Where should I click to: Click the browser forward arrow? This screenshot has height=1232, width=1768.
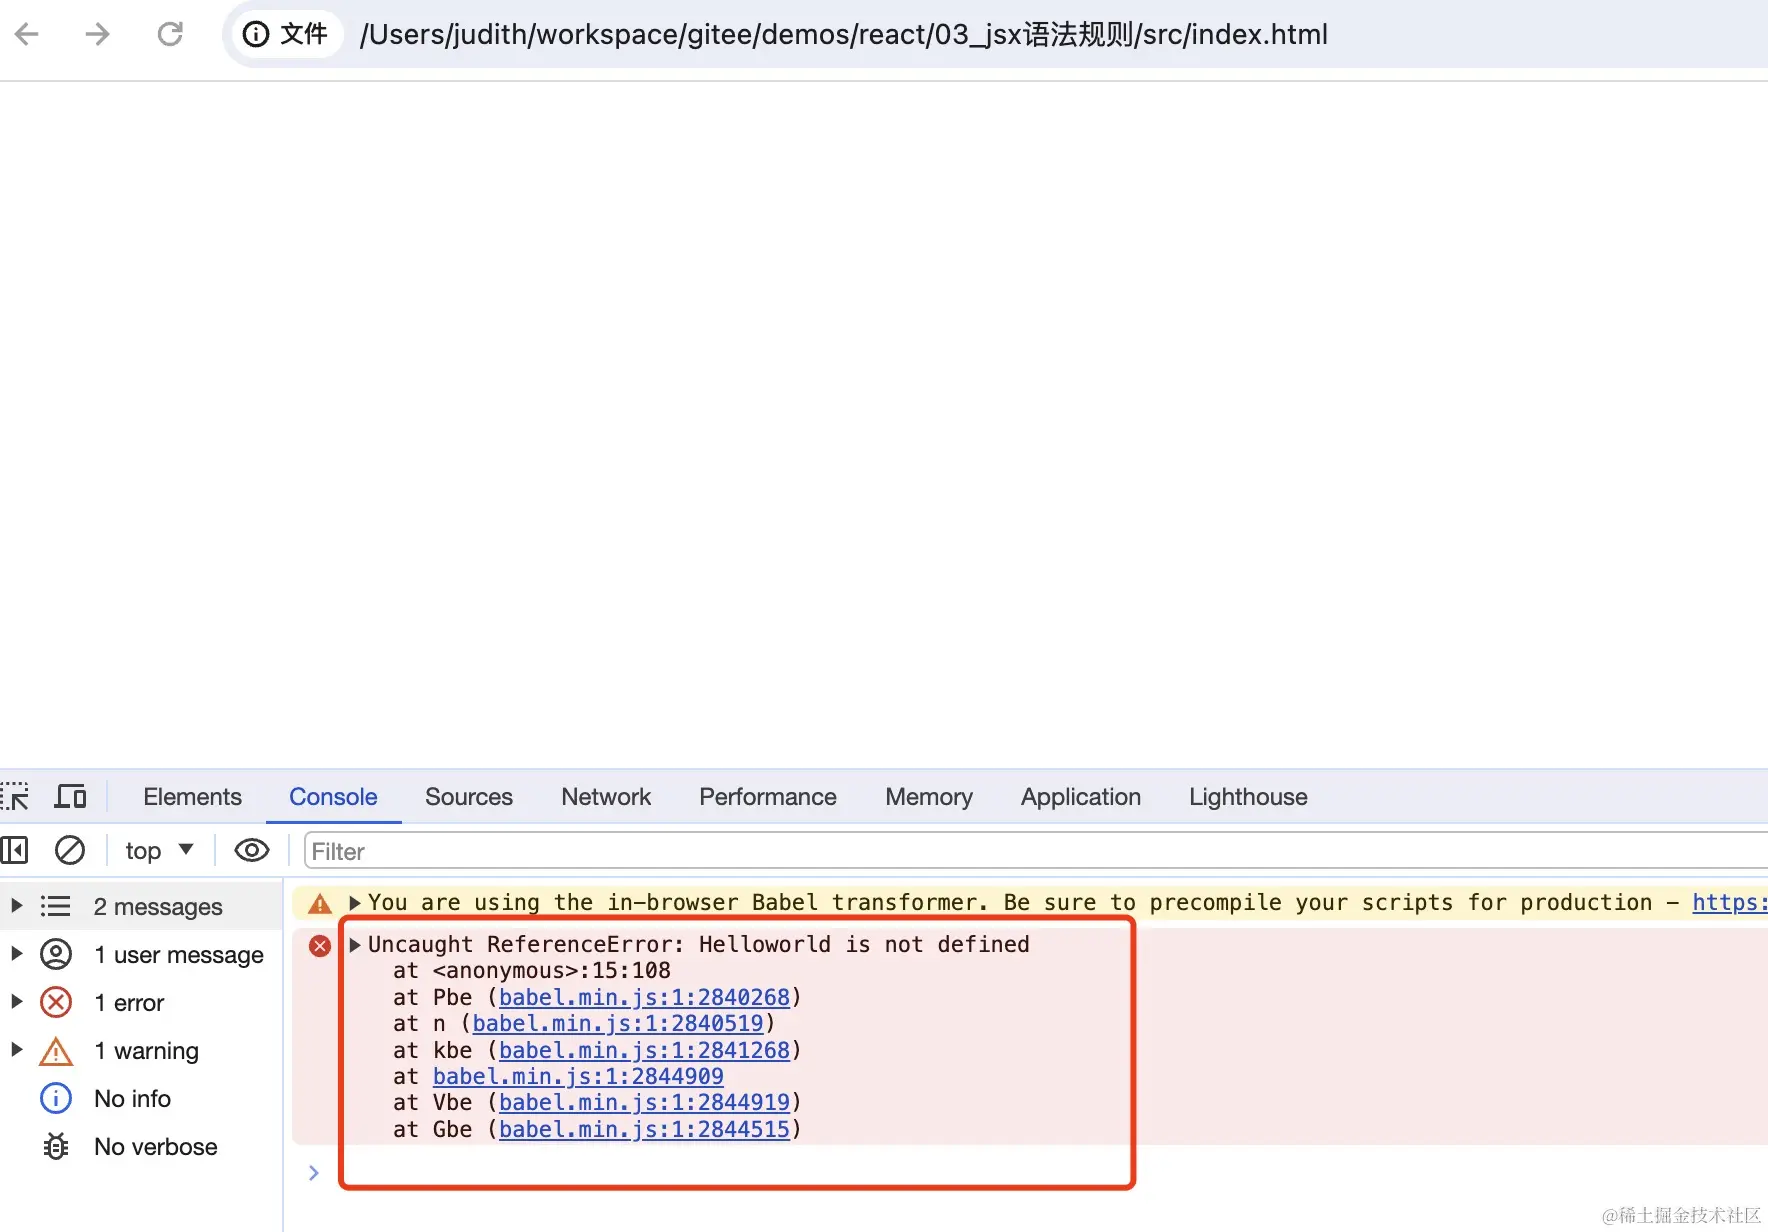[x=97, y=34]
